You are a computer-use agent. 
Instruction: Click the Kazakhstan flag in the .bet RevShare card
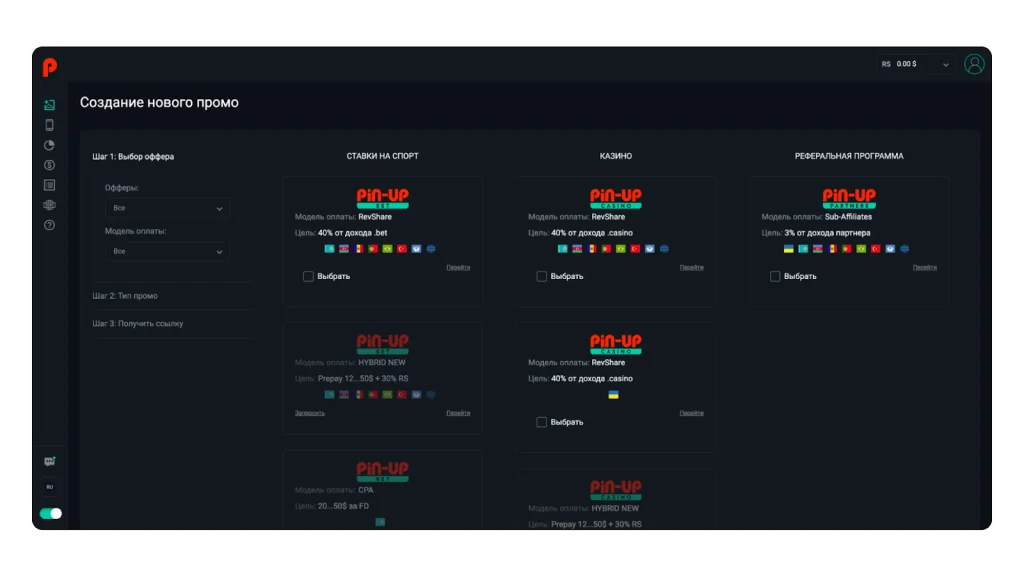point(329,249)
